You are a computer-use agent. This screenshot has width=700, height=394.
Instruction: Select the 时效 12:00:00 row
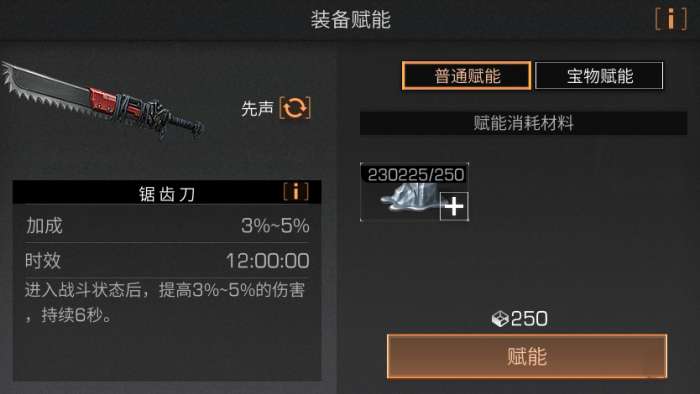pyautogui.click(x=167, y=261)
